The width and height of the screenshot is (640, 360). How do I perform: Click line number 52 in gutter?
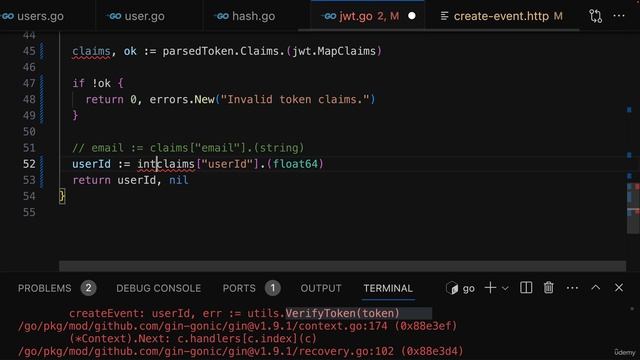click(29, 164)
